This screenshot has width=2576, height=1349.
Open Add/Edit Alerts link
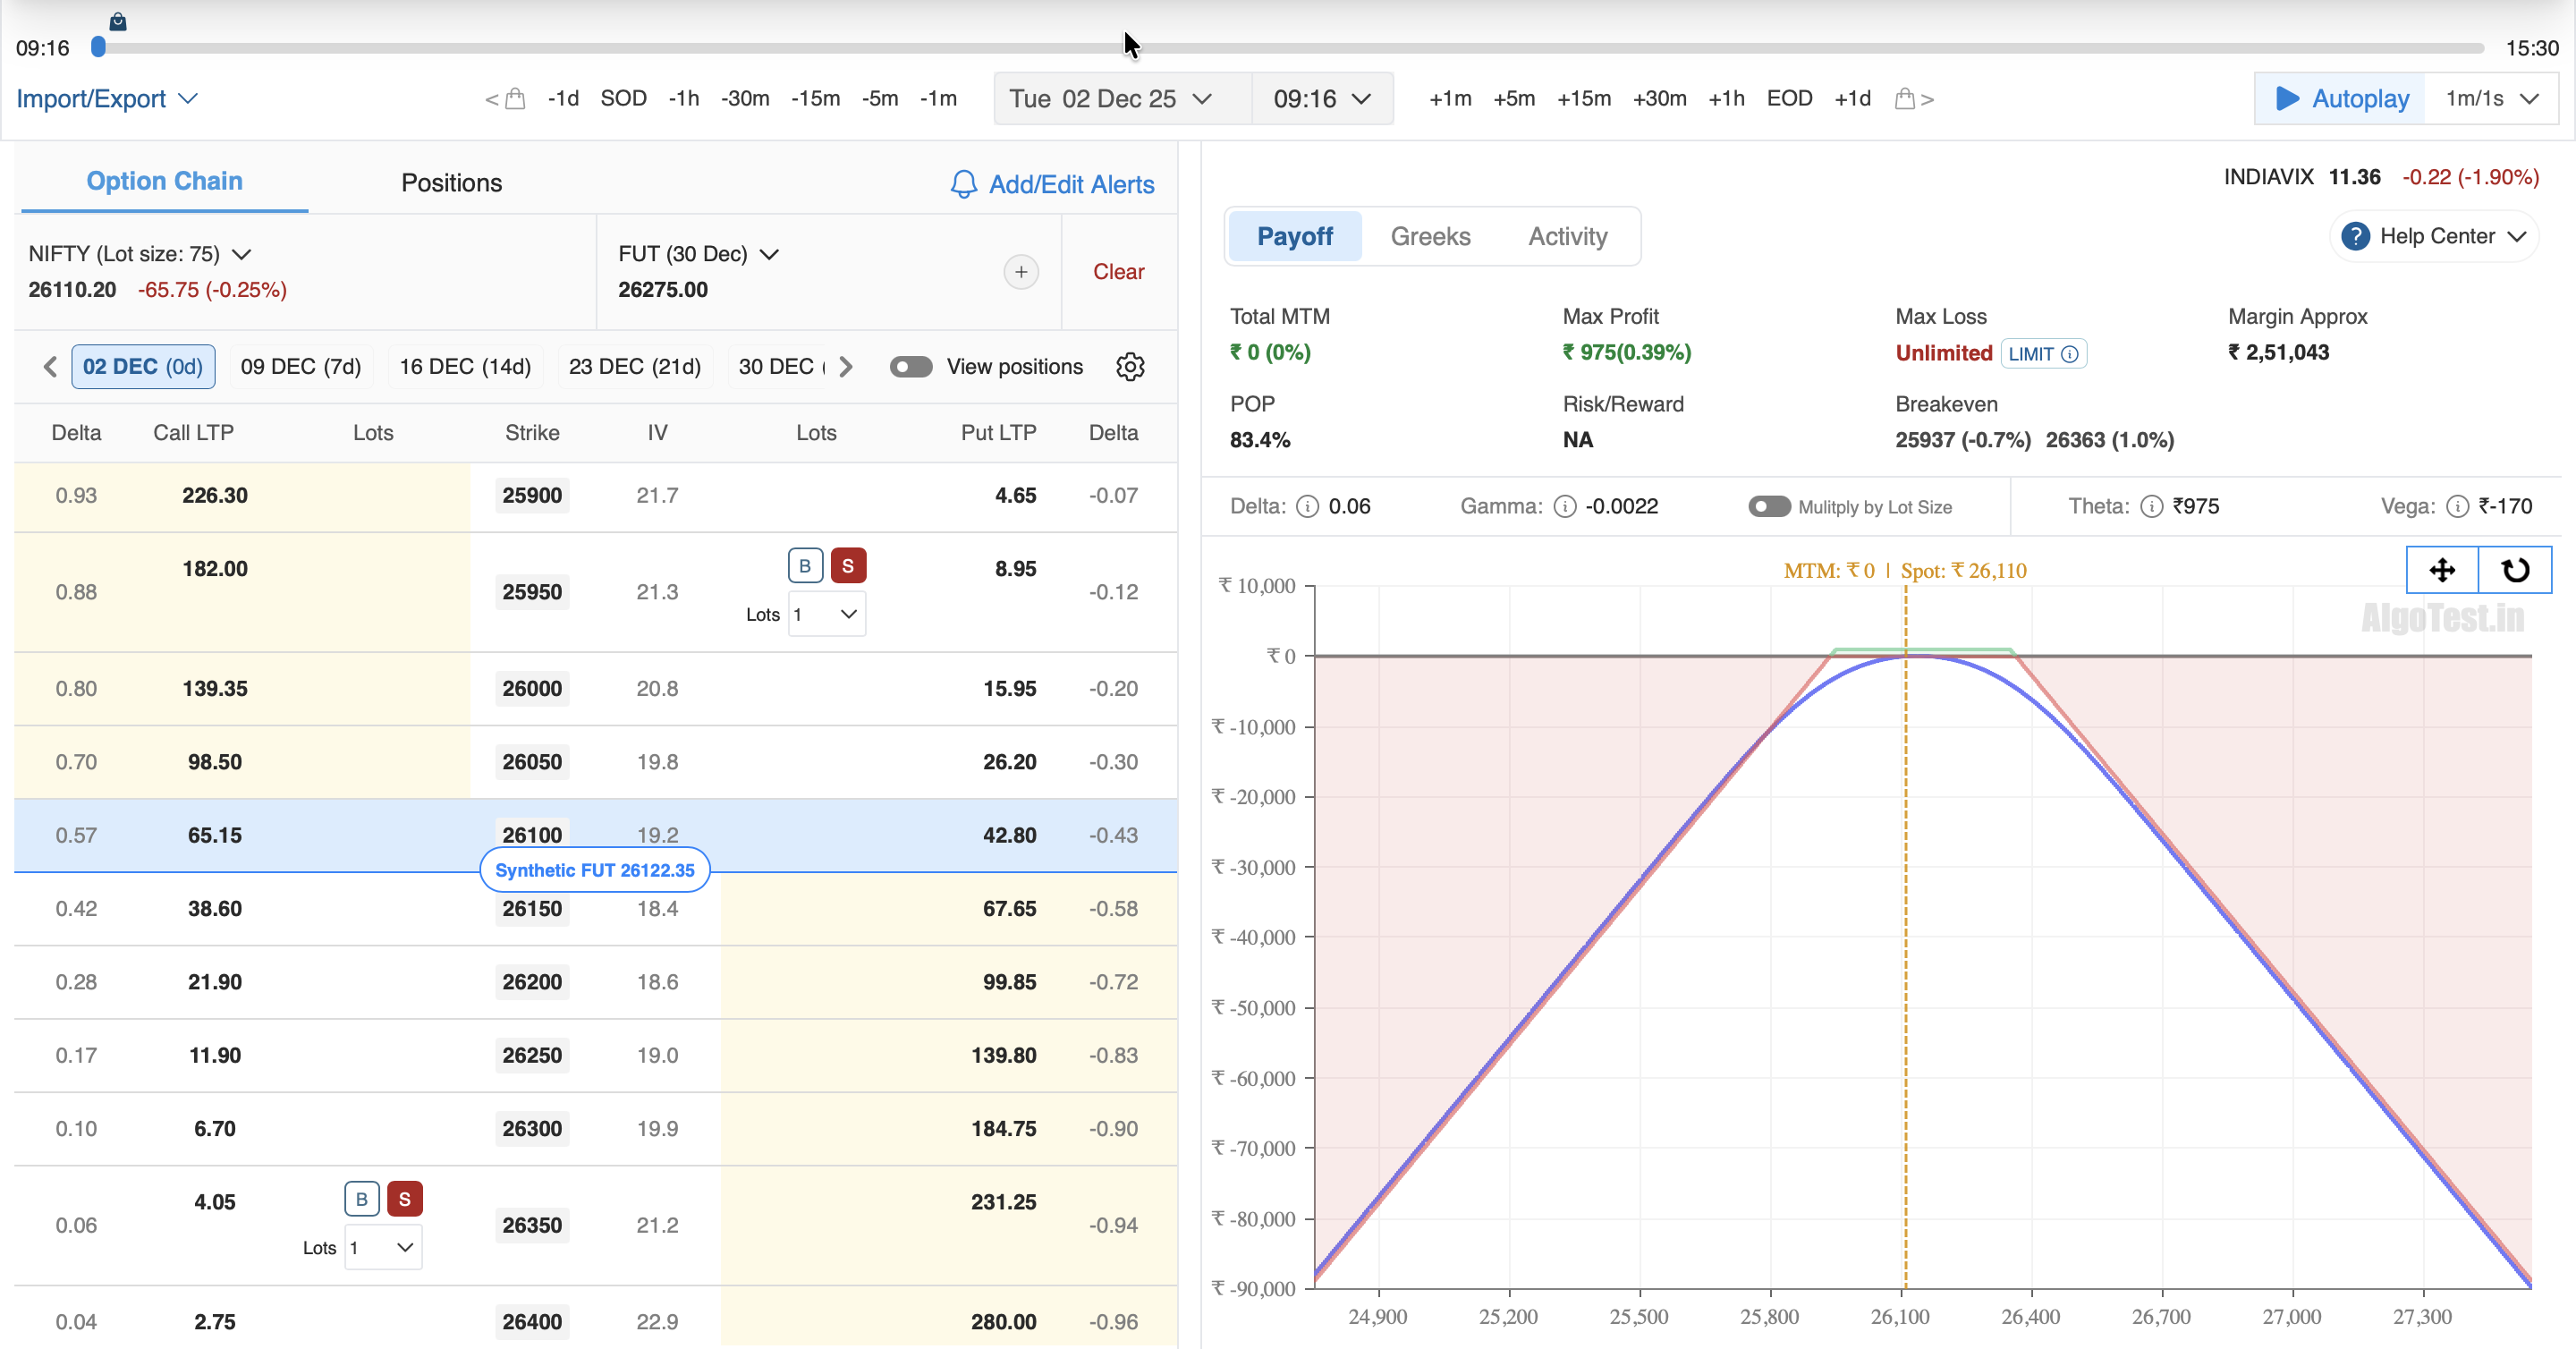click(x=1052, y=185)
